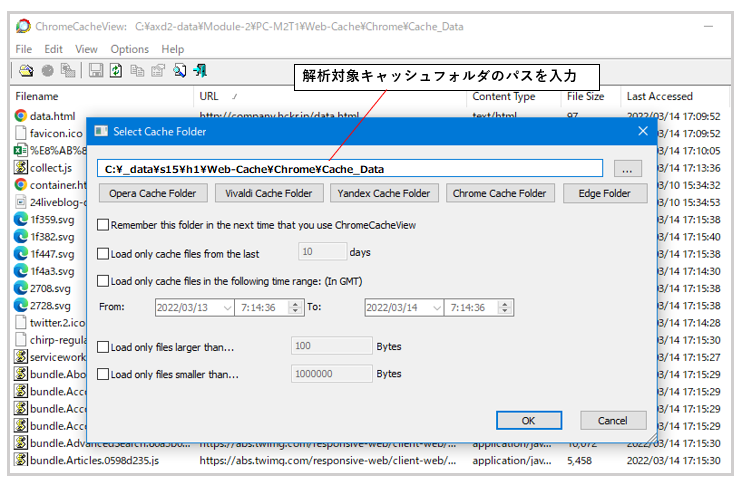Open the View menu
The width and height of the screenshot is (738, 489).
[x=86, y=49]
